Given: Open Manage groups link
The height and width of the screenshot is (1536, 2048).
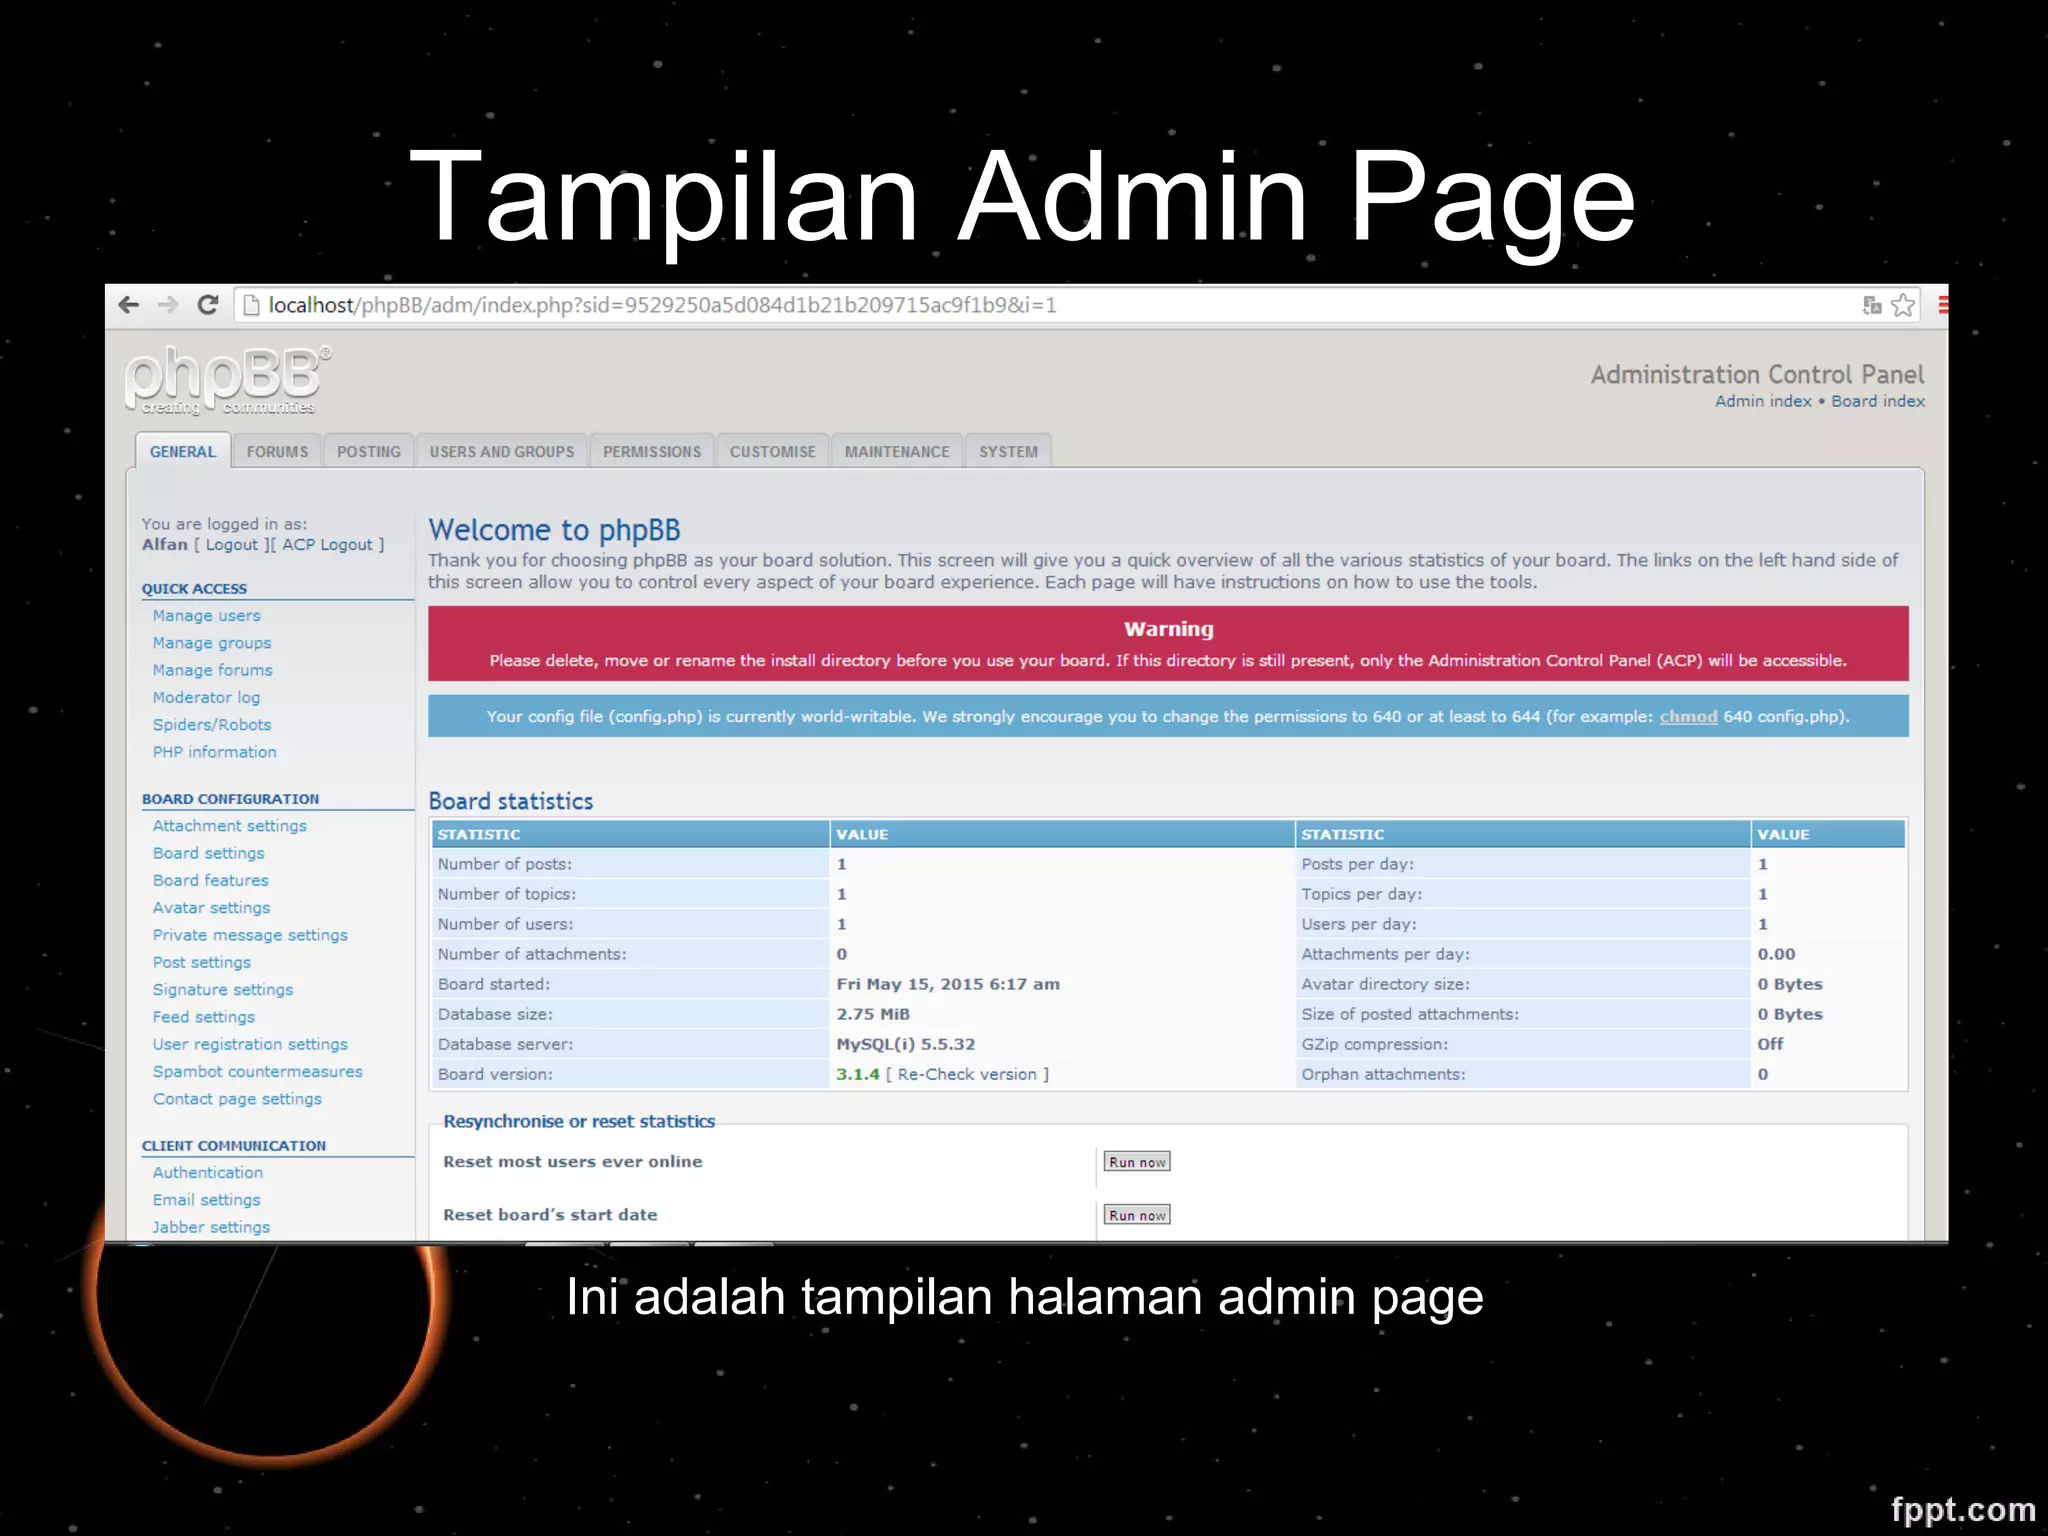Looking at the screenshot, I should point(212,643).
